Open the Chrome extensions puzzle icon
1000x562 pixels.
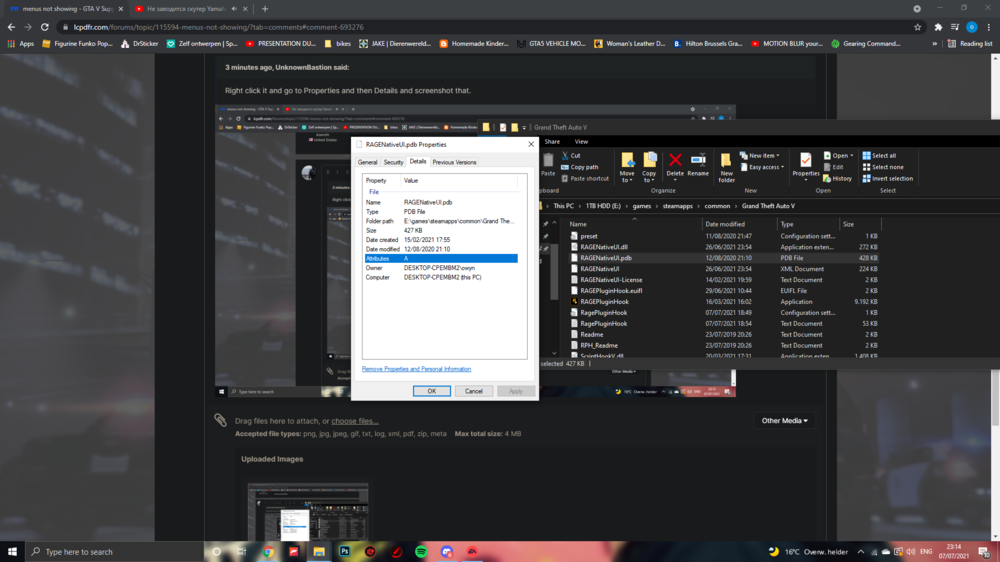938,27
